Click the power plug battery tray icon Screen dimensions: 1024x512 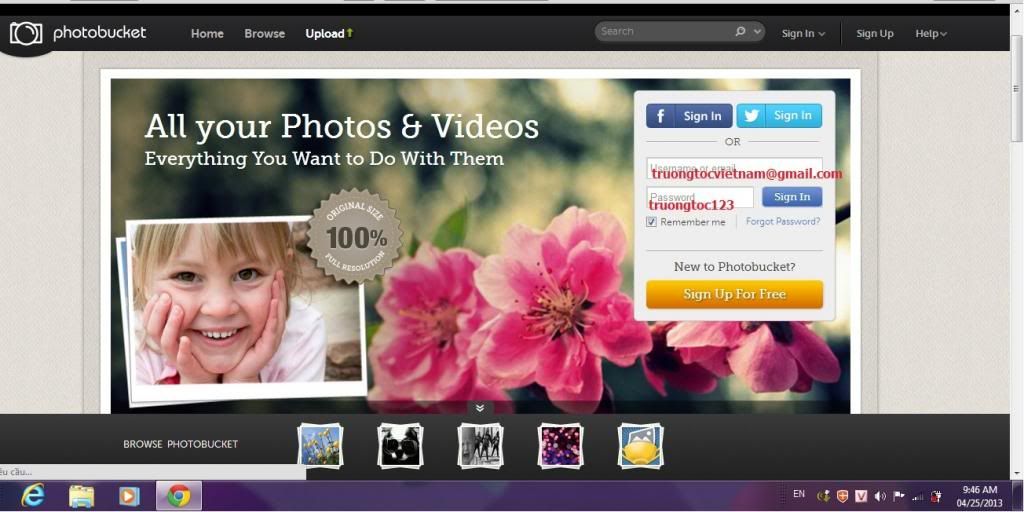point(936,496)
